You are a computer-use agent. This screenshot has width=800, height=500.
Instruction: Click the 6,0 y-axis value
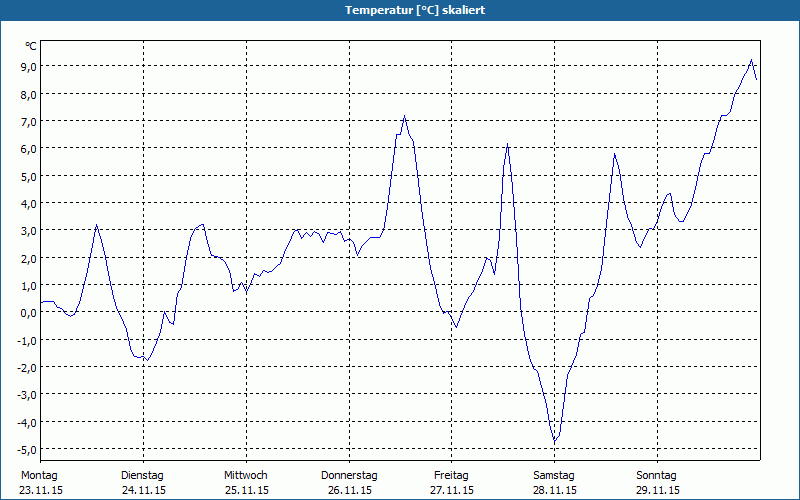pyautogui.click(x=28, y=149)
